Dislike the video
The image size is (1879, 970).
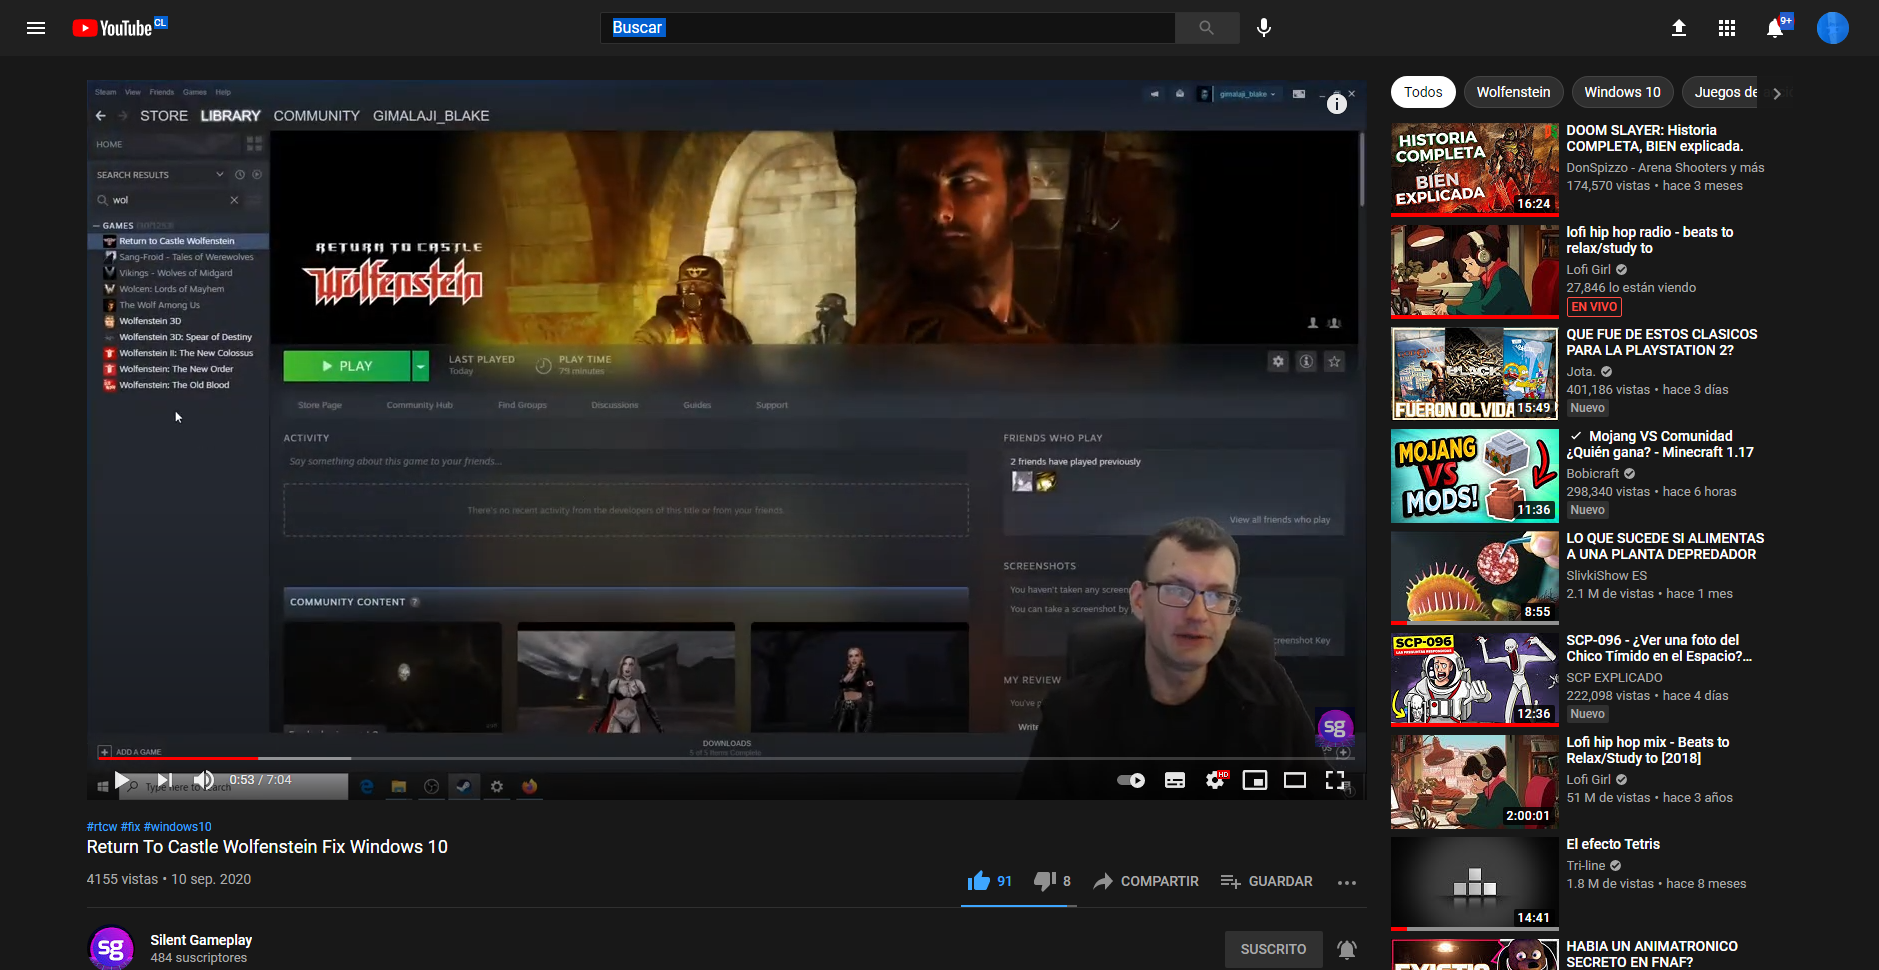point(1052,881)
